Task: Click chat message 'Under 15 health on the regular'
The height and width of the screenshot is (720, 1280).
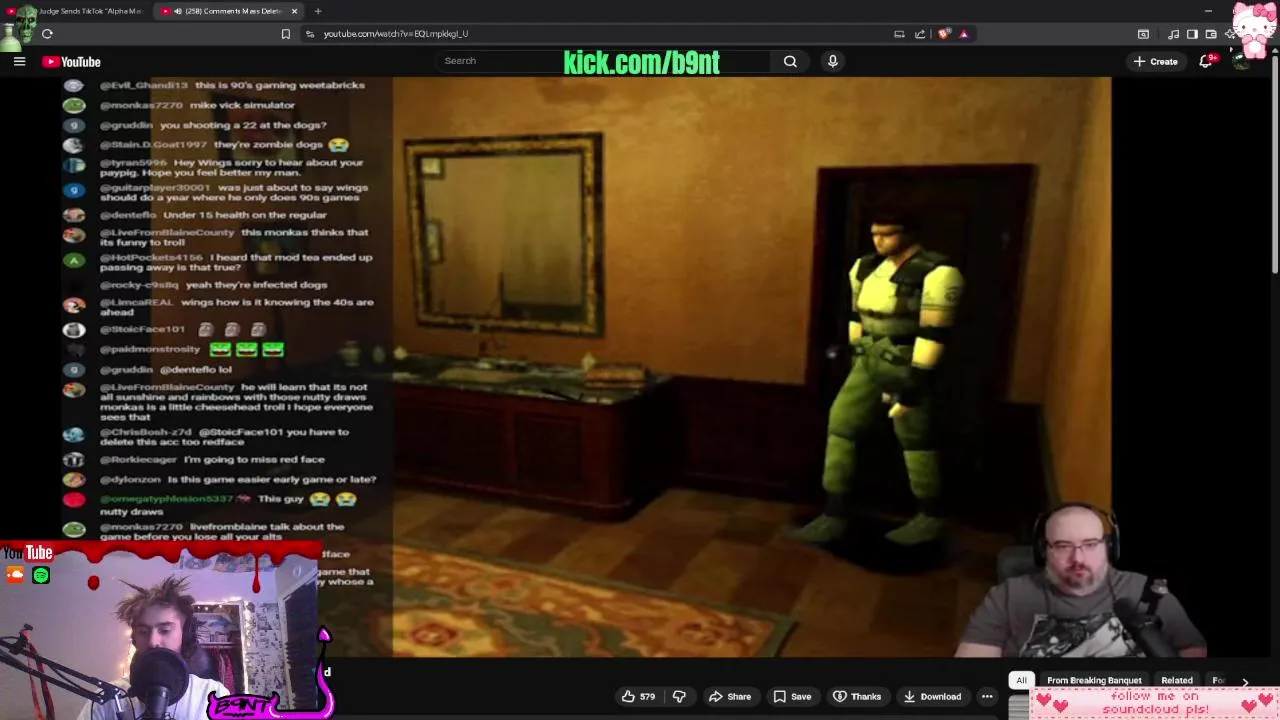Action: click(244, 215)
